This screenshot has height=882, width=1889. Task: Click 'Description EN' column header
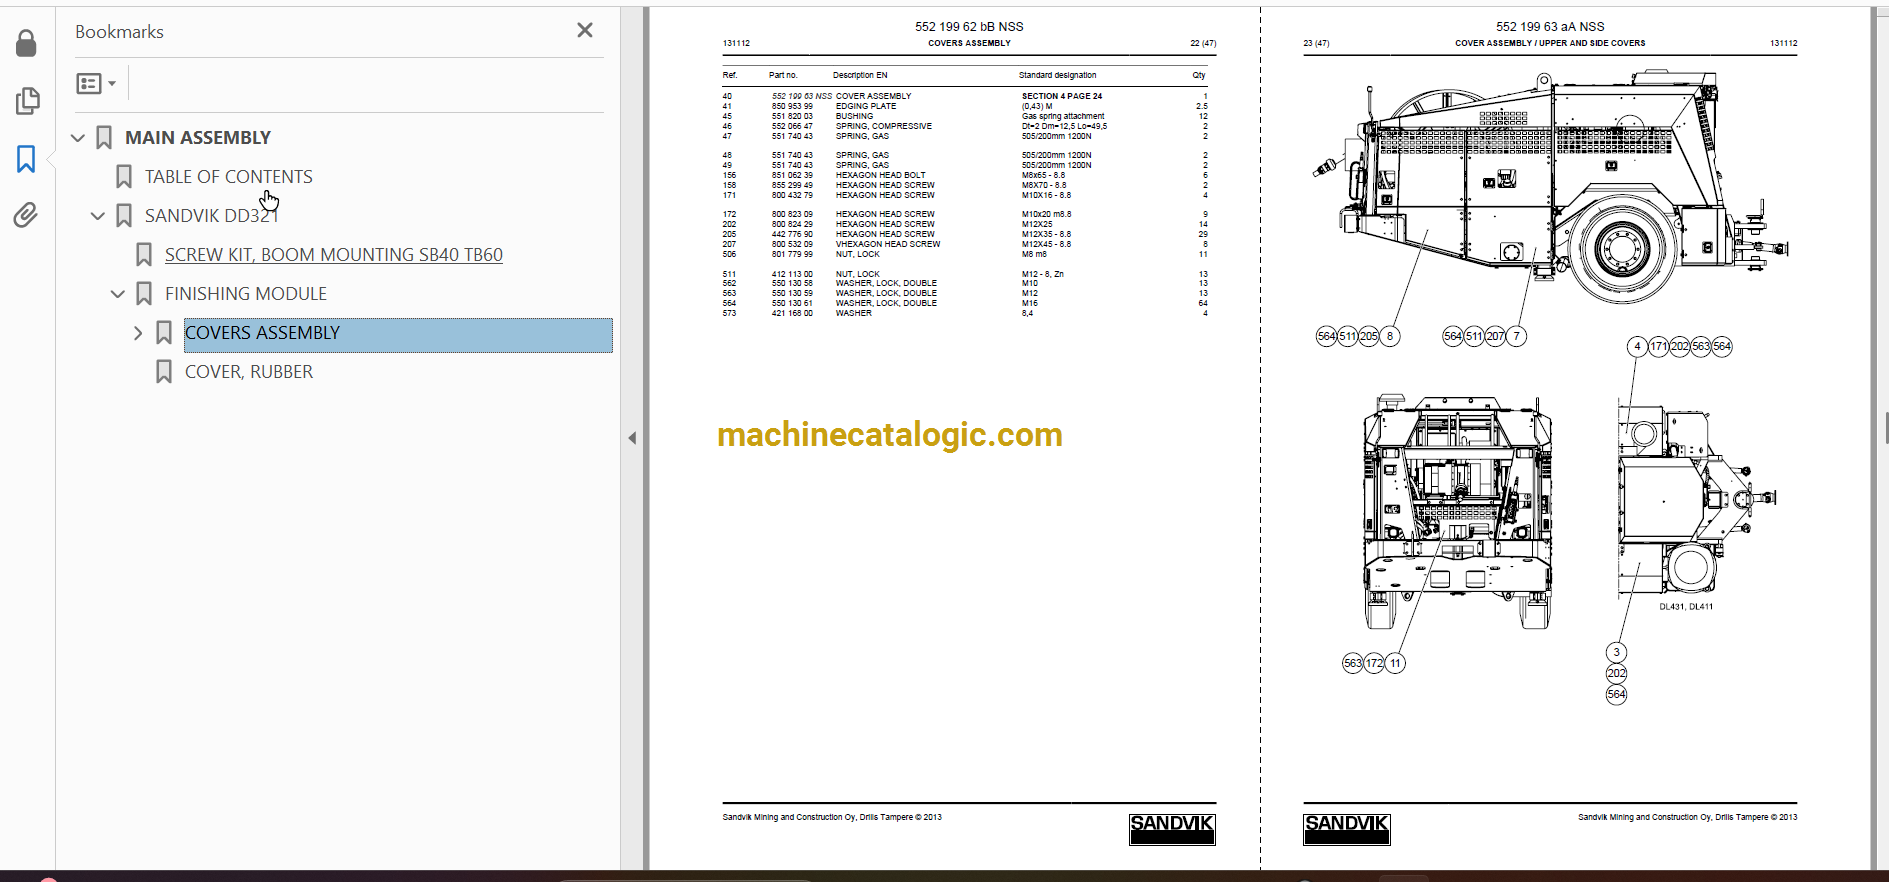860,75
